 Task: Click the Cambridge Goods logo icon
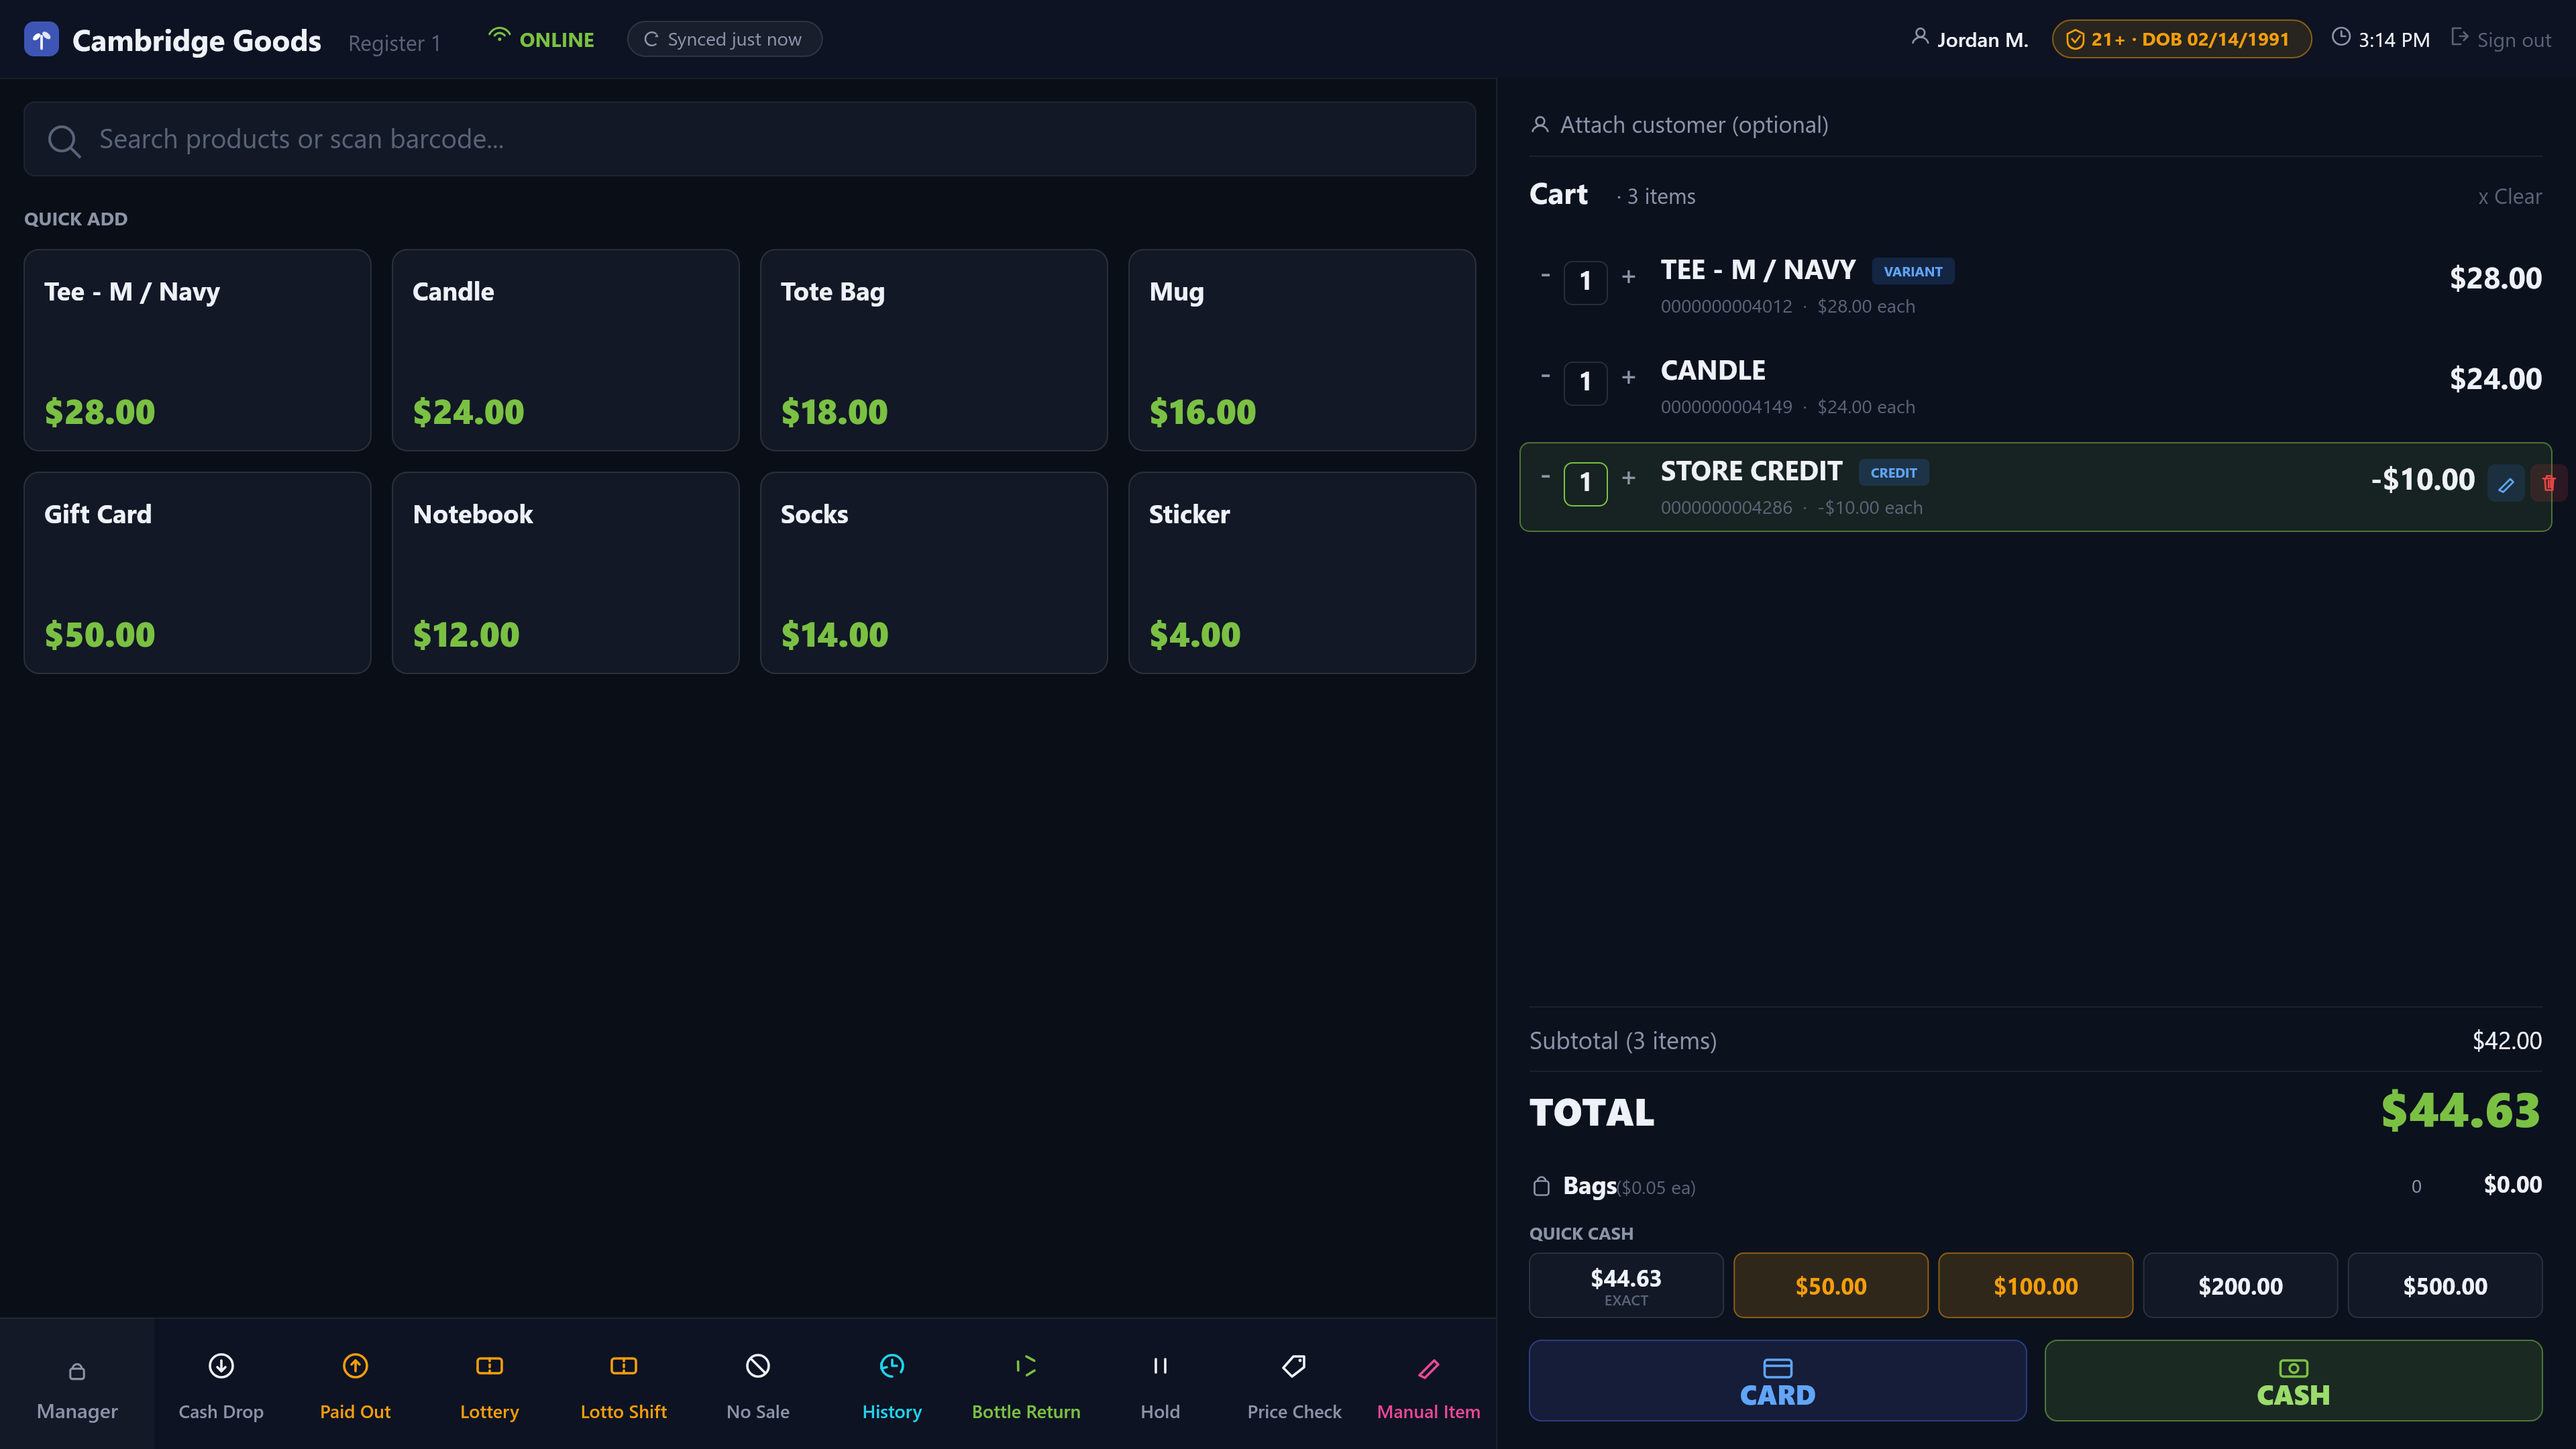pyautogui.click(x=41, y=40)
